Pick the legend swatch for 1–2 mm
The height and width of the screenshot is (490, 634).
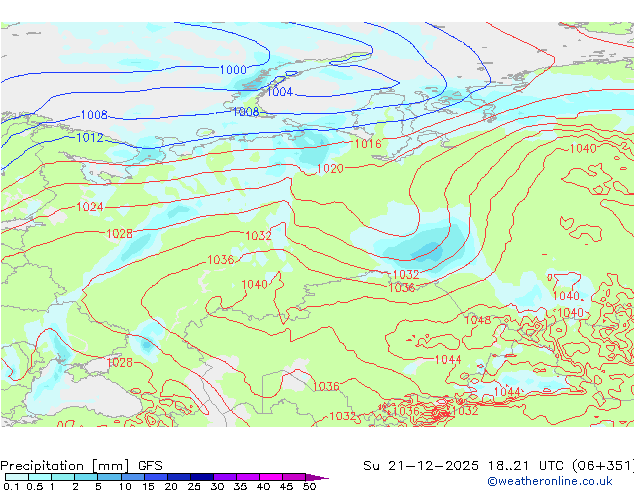coord(63,477)
